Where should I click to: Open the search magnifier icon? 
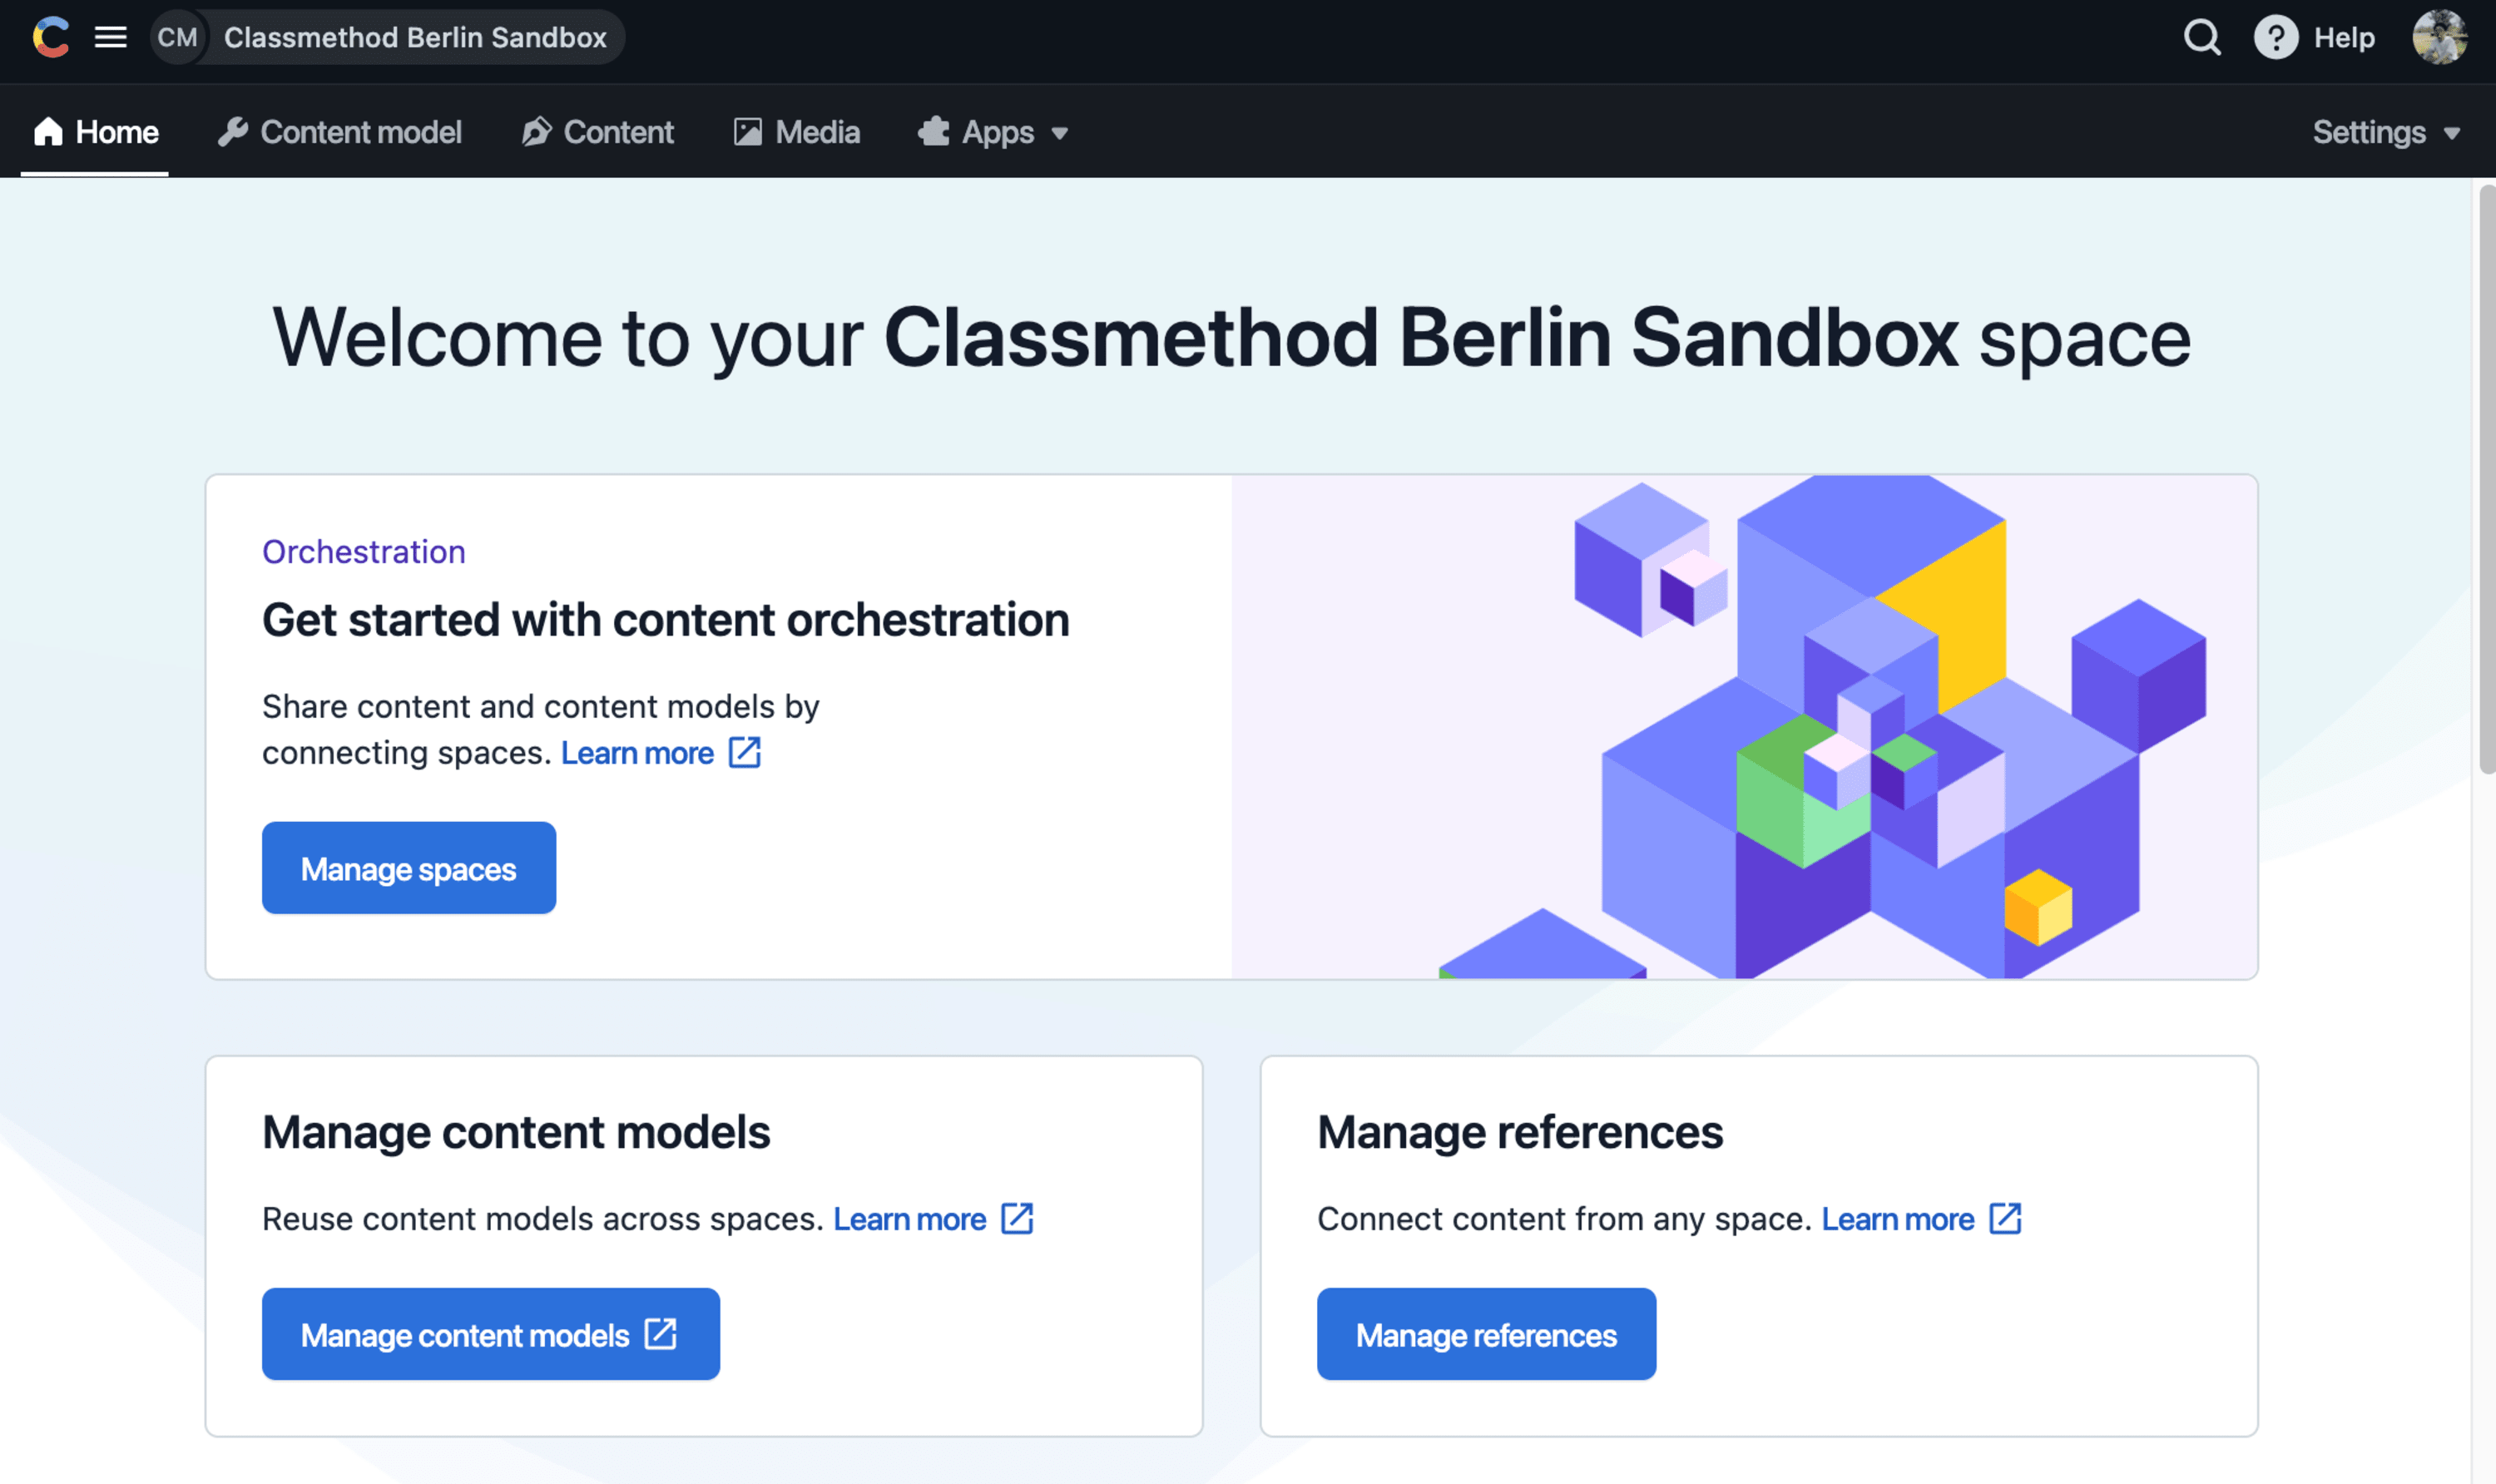tap(2201, 37)
